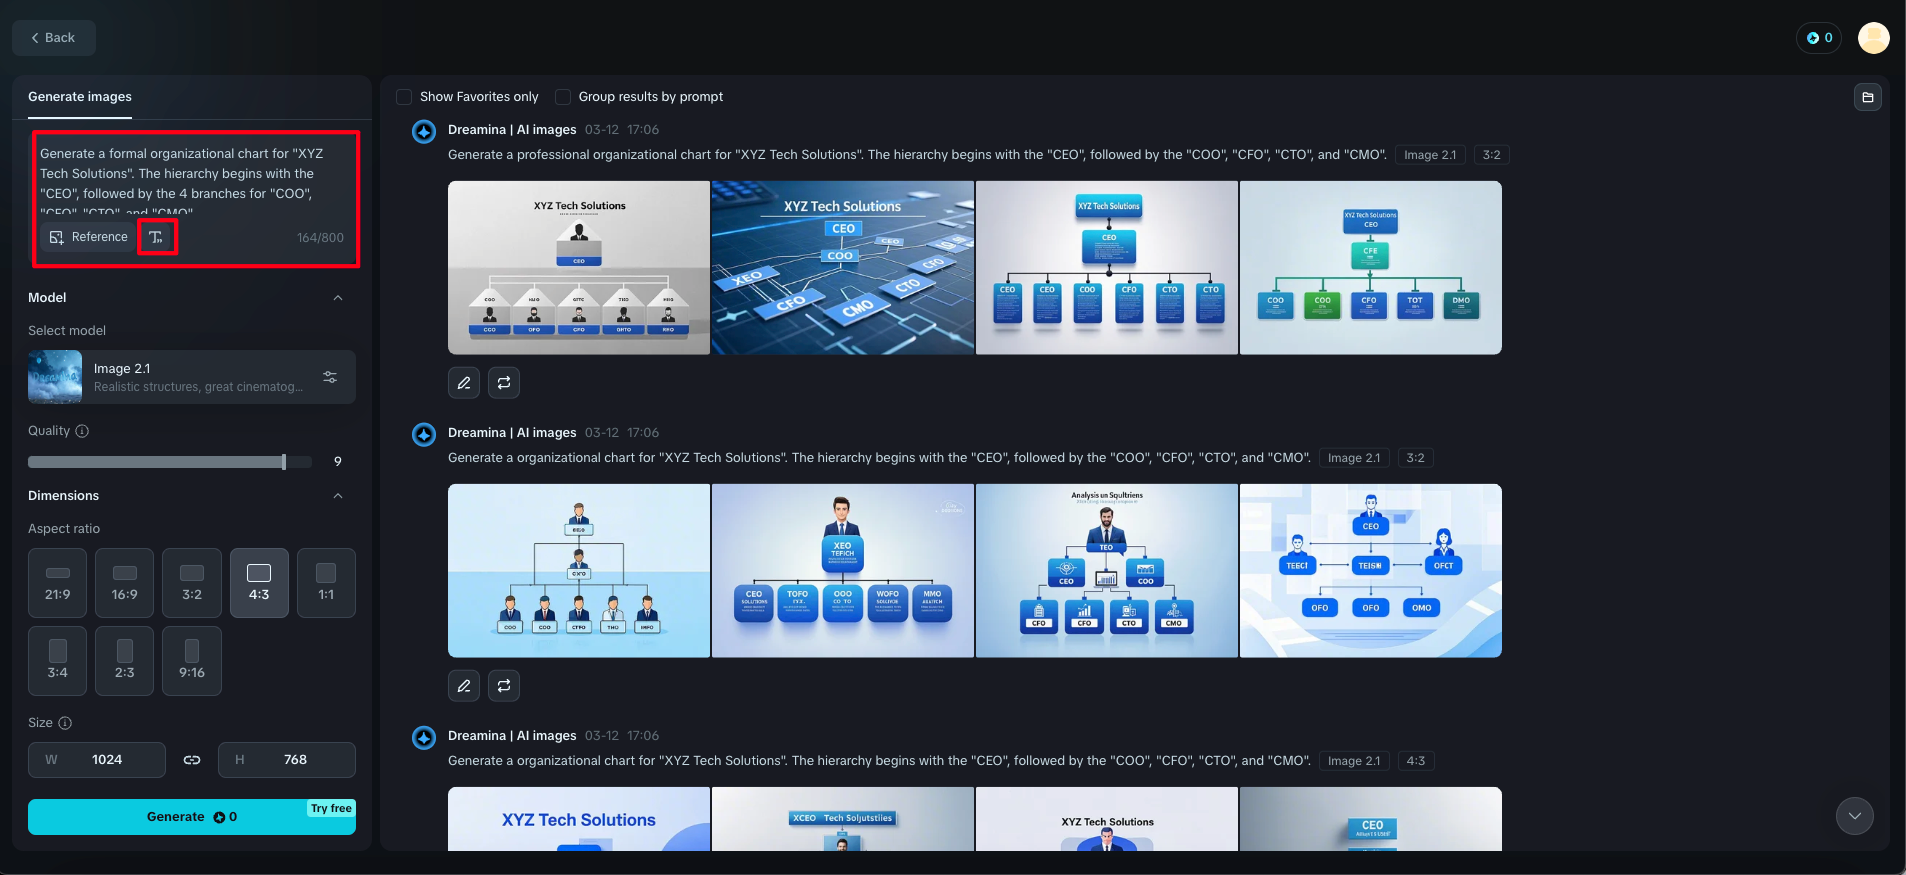Image resolution: width=1906 pixels, height=875 pixels.
Task: Enable Show Favorites only checkbox
Action: [404, 97]
